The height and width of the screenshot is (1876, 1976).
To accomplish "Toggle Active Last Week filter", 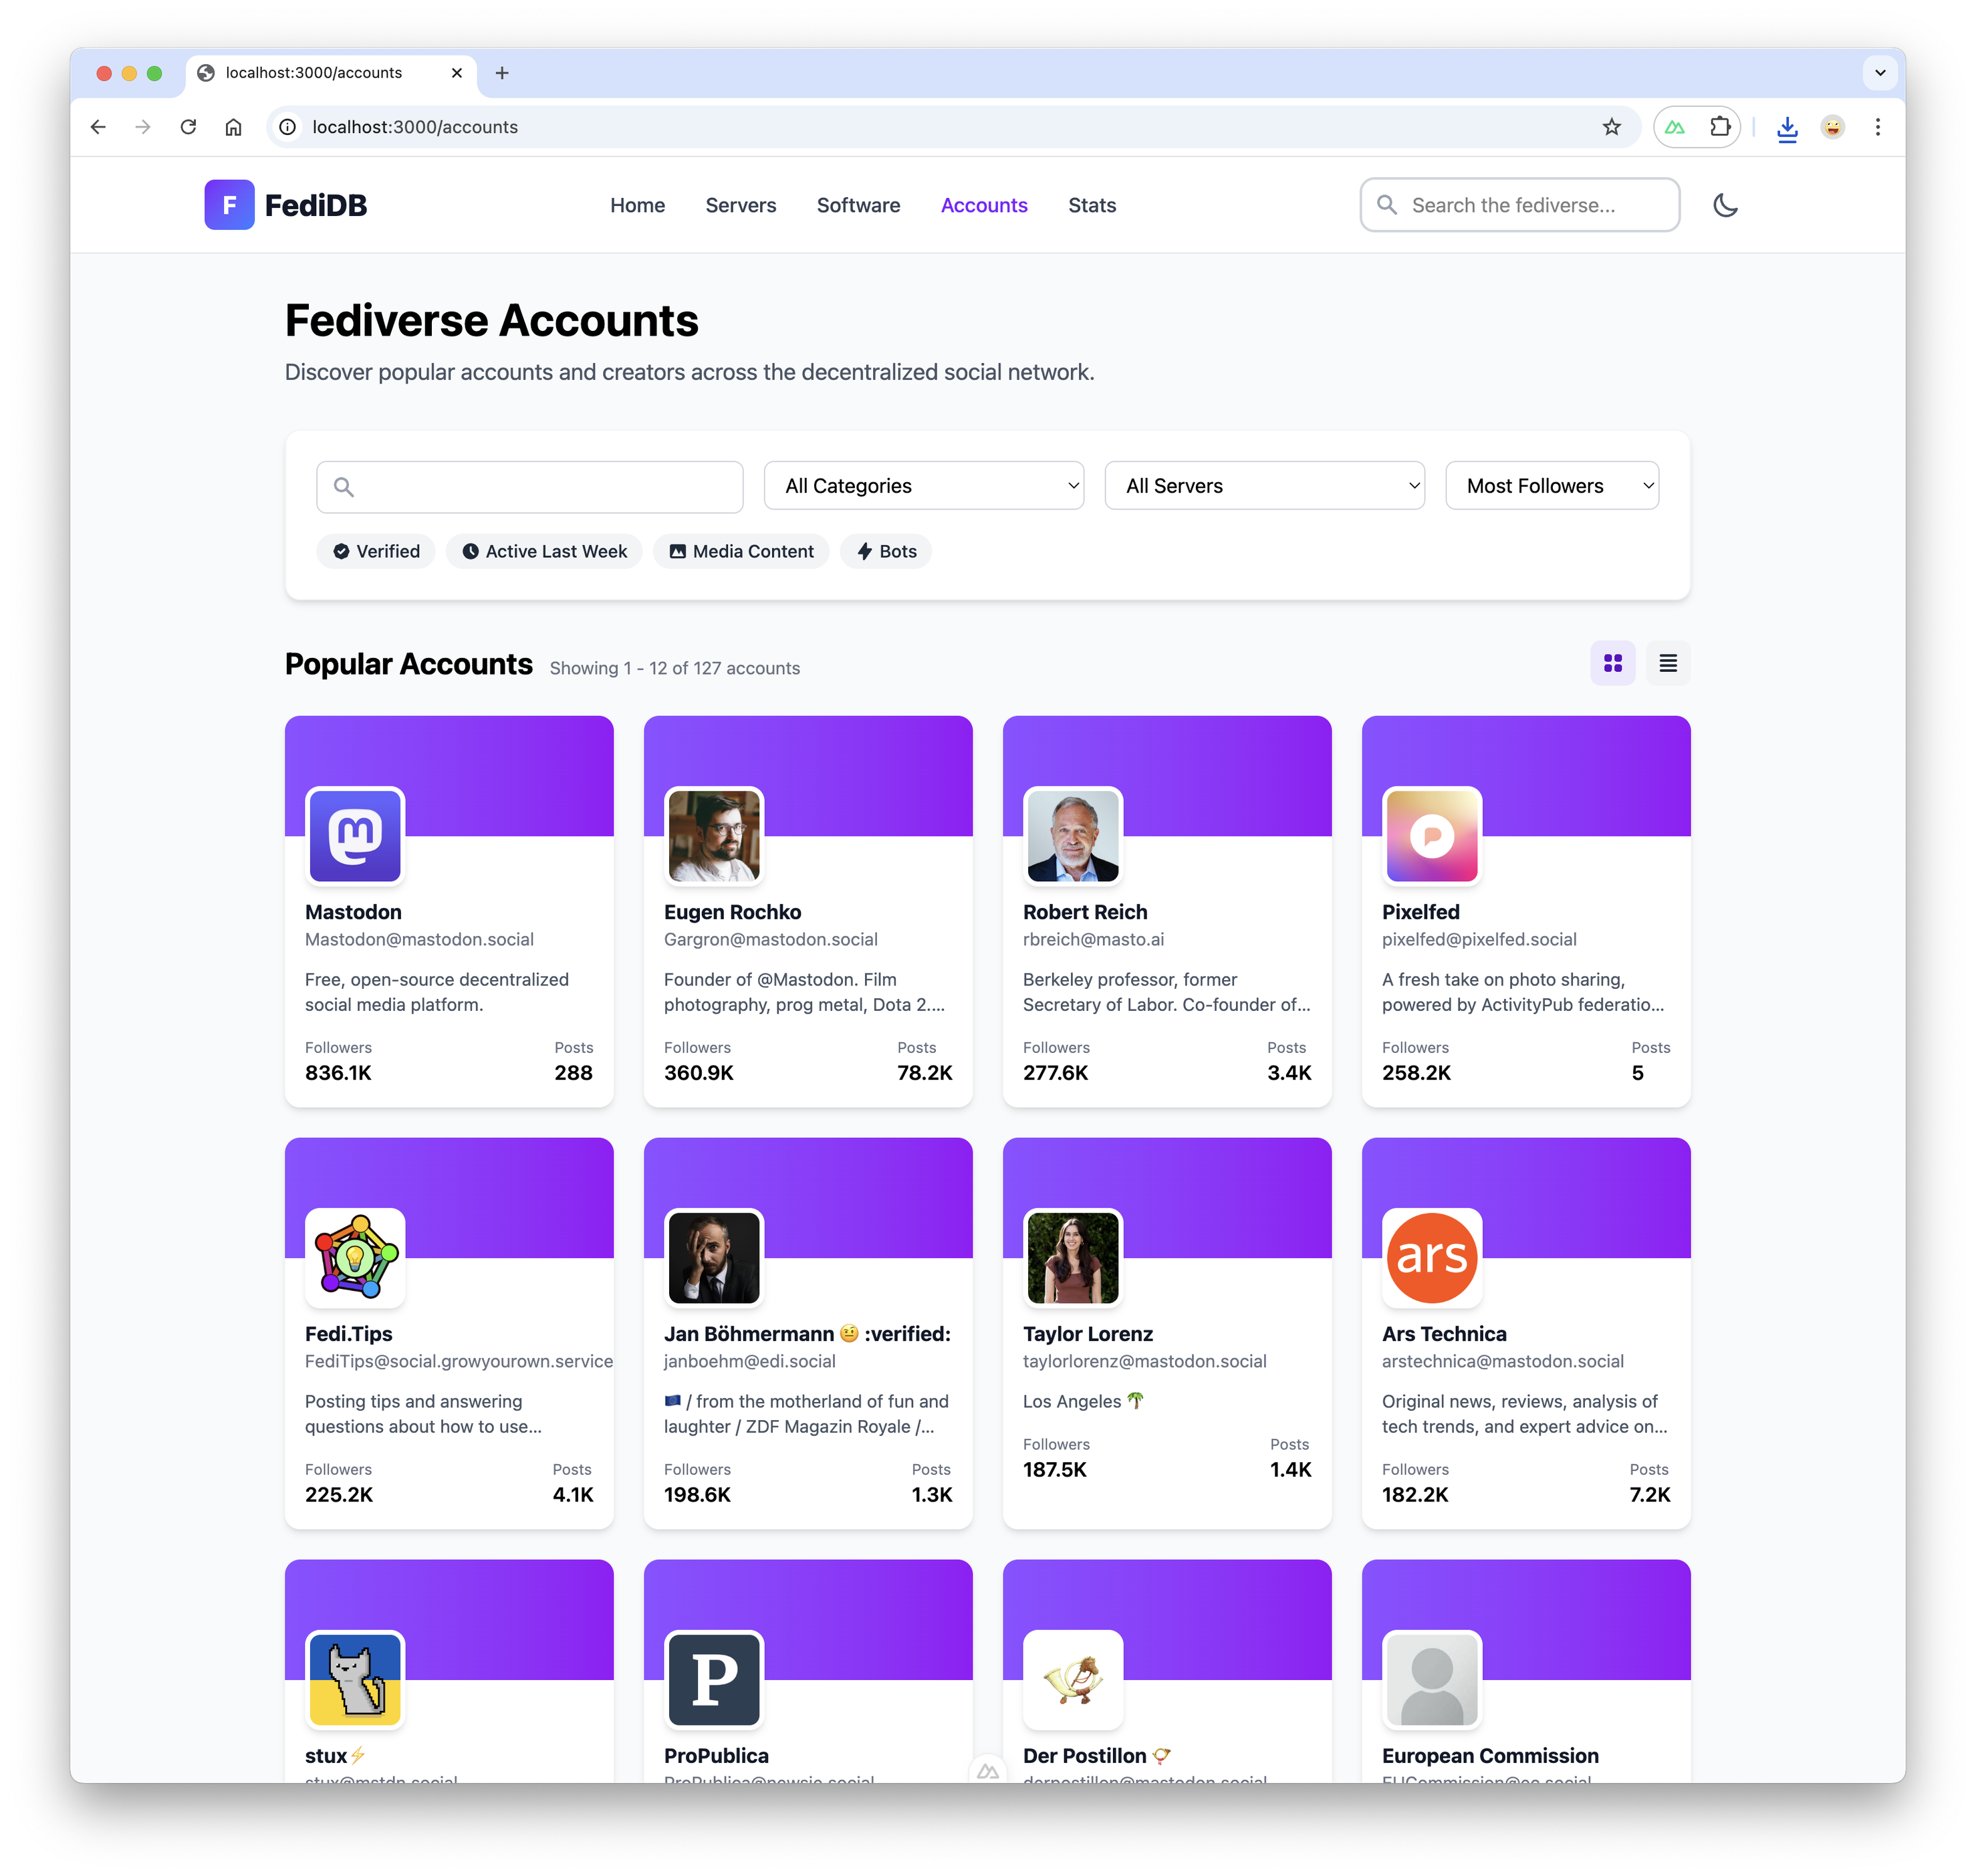I will [x=544, y=551].
